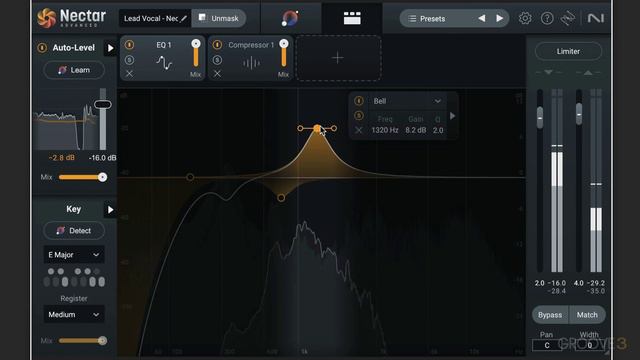
Task: Select the high-pass filter node
Action: (x=190, y=177)
